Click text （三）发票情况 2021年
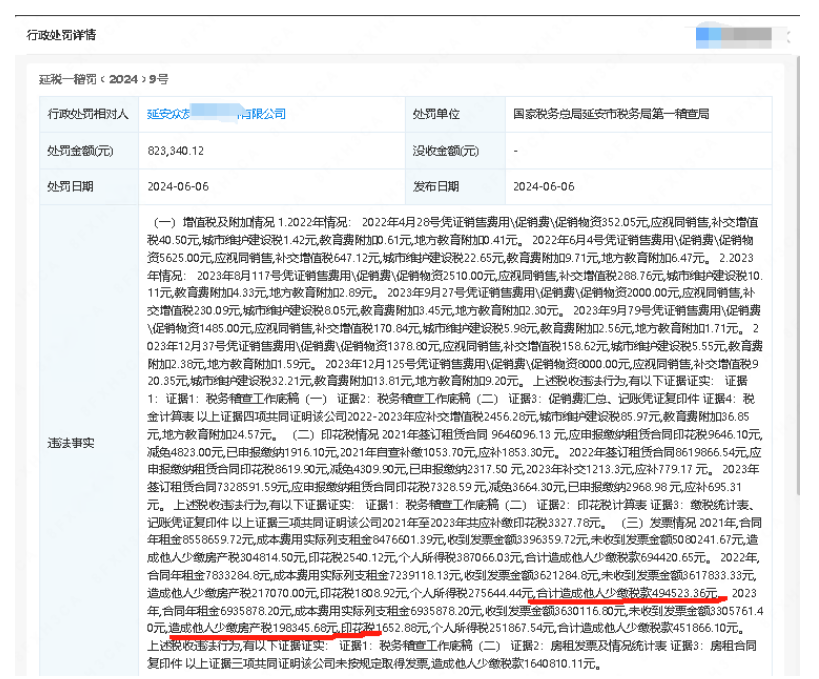Image resolution: width=819 pixels, height=679 pixels. (x=676, y=522)
